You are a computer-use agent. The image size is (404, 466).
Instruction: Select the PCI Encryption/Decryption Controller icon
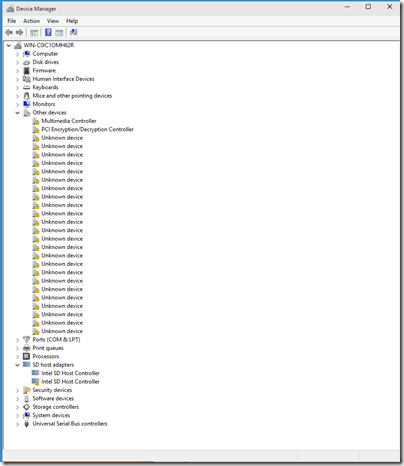pyautogui.click(x=36, y=129)
